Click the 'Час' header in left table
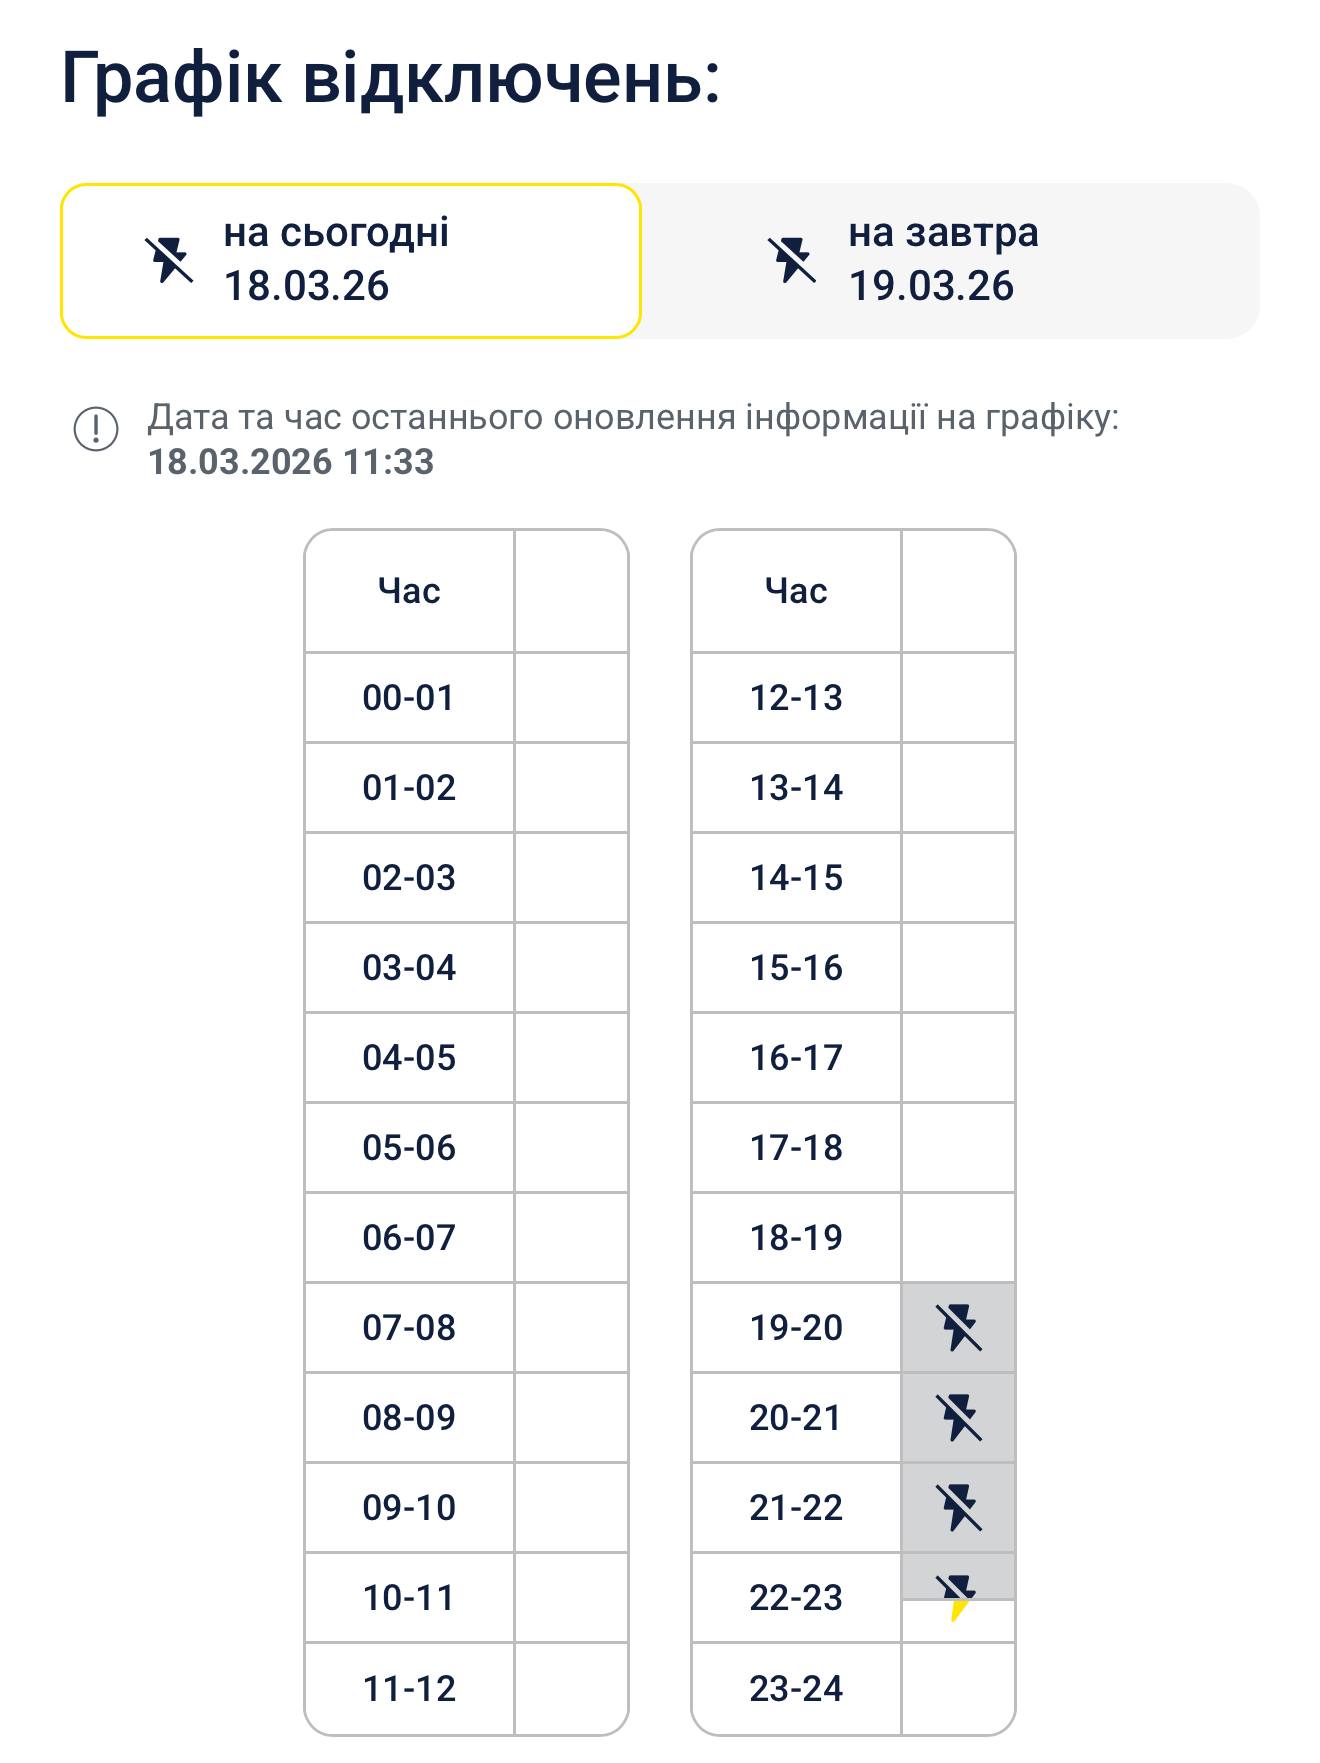 [409, 591]
